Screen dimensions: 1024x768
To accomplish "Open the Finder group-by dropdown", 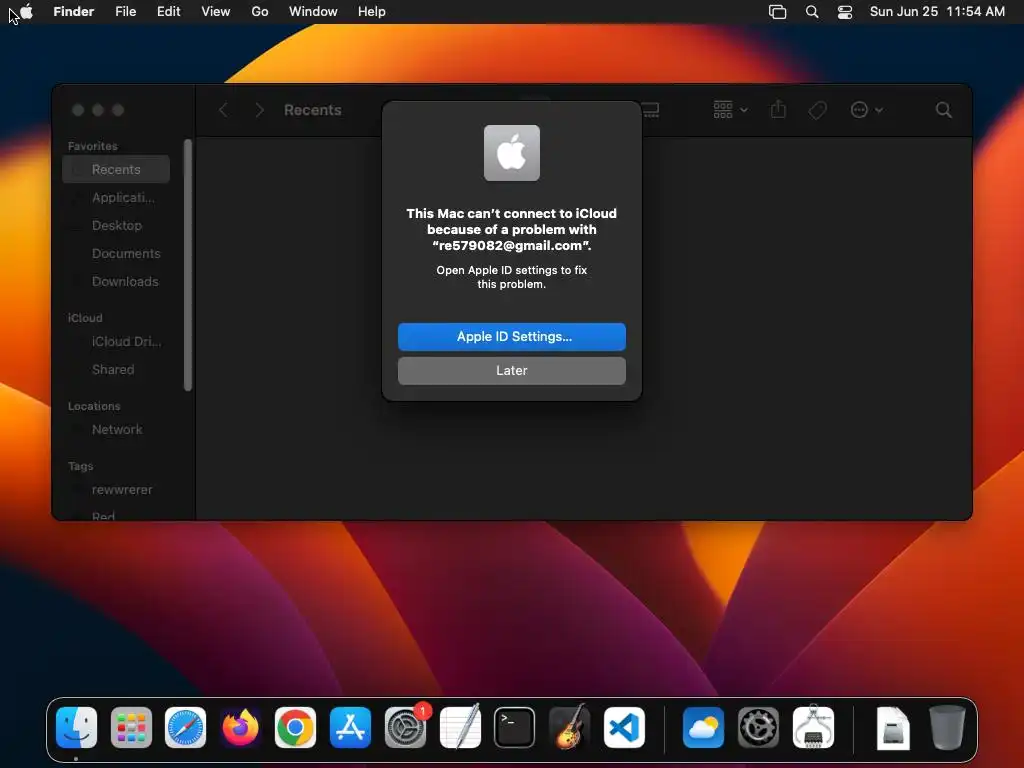I will pos(730,110).
